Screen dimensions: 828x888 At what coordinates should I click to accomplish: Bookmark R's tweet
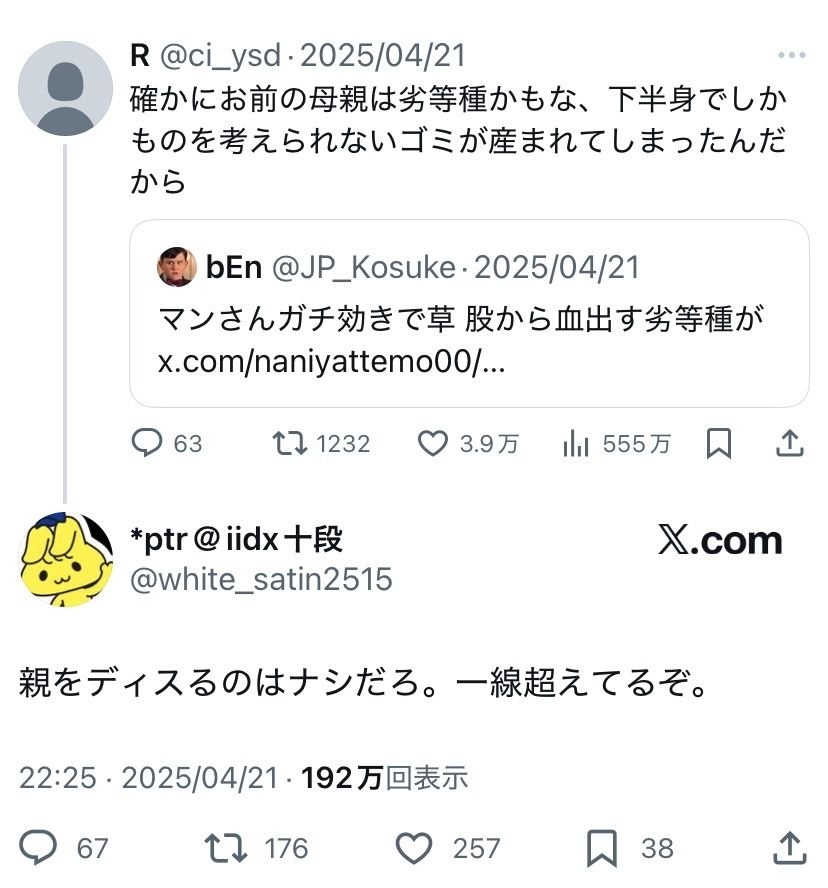[x=718, y=443]
